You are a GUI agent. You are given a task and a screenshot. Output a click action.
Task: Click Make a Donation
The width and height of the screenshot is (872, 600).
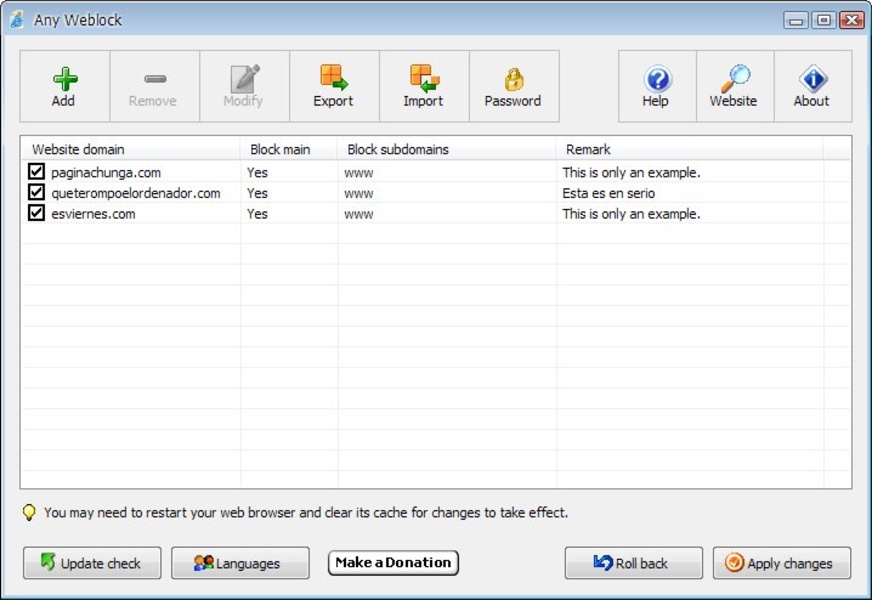tap(392, 563)
